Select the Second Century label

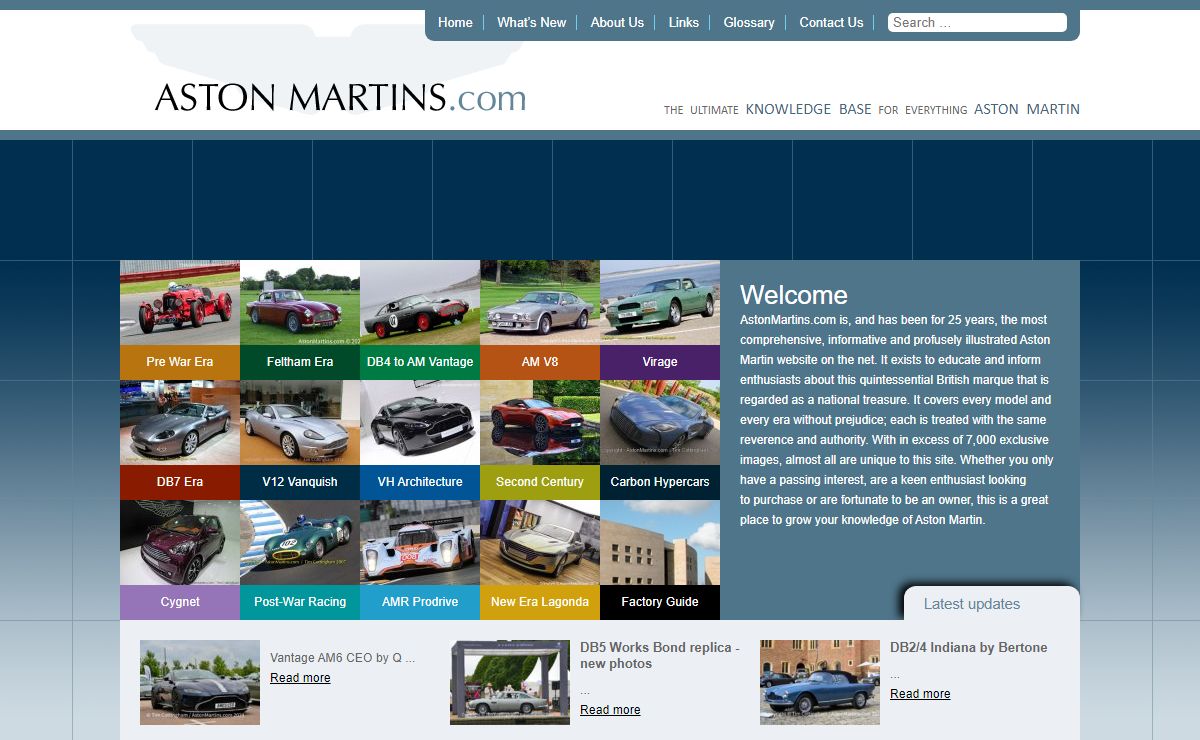point(540,482)
